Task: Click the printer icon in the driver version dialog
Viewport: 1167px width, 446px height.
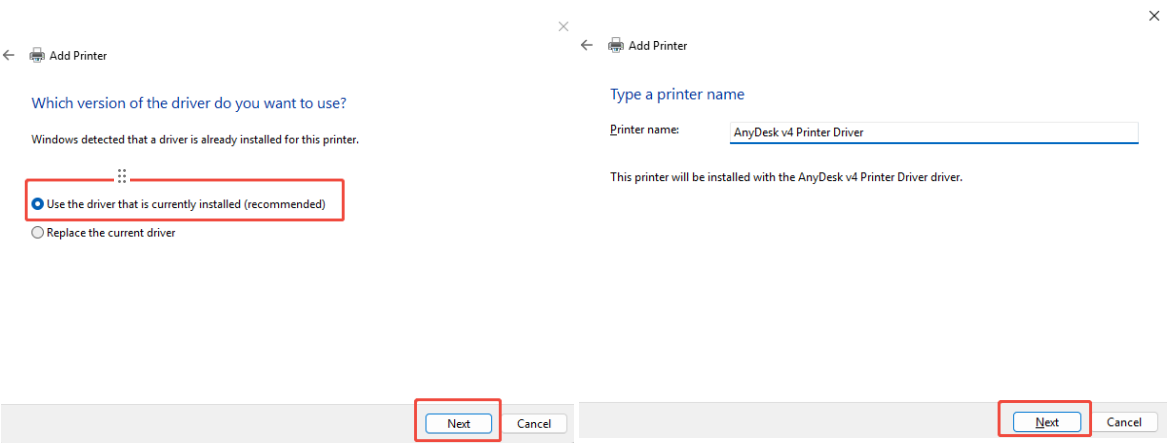Action: (x=37, y=56)
